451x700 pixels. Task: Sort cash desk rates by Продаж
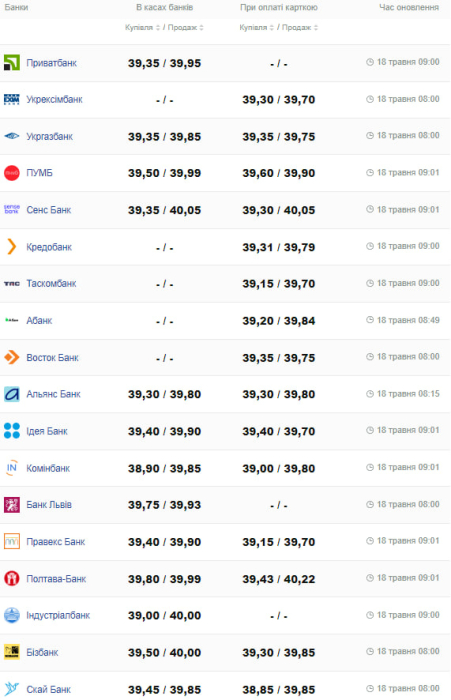(186, 28)
